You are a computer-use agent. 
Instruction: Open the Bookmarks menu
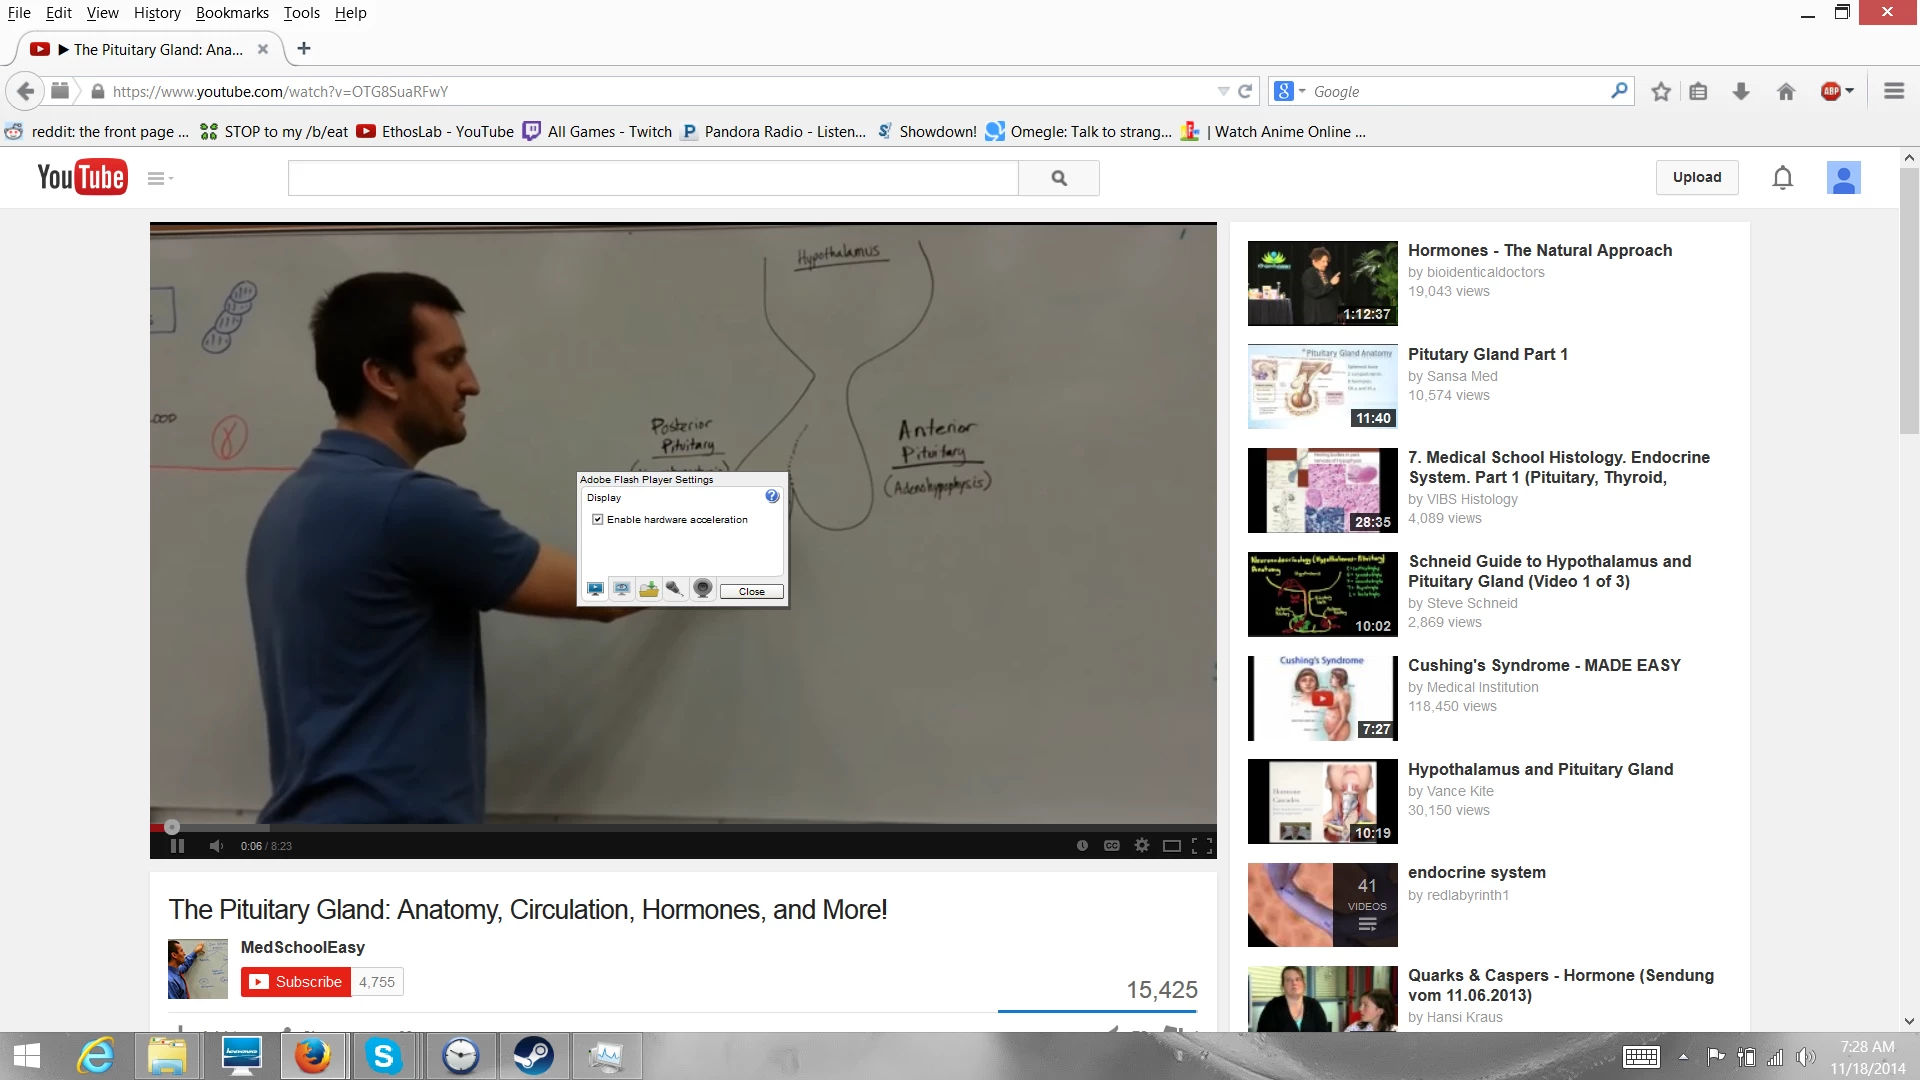point(232,13)
